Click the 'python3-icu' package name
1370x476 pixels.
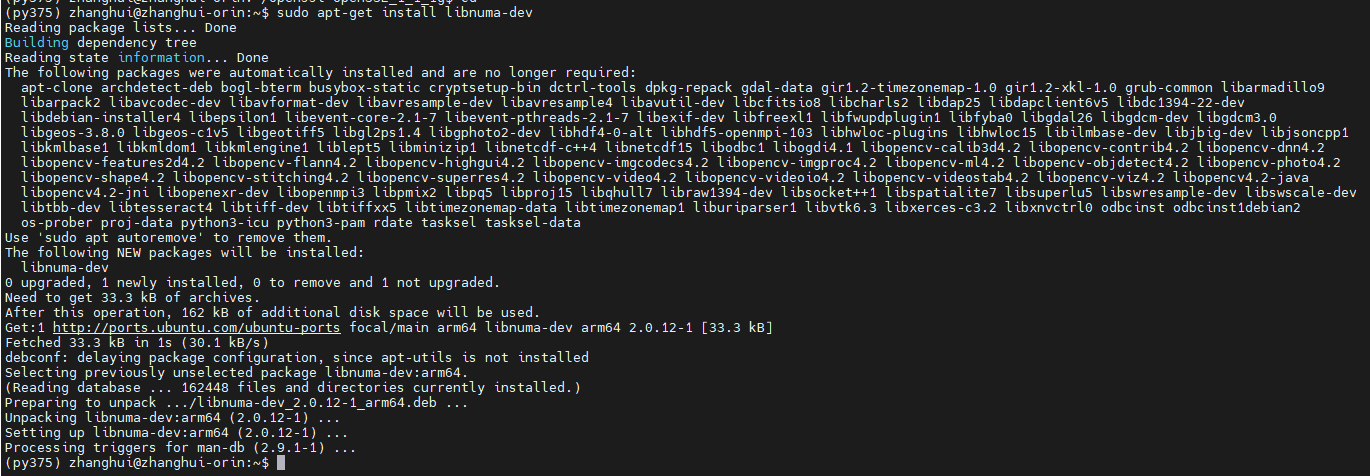coord(248,223)
